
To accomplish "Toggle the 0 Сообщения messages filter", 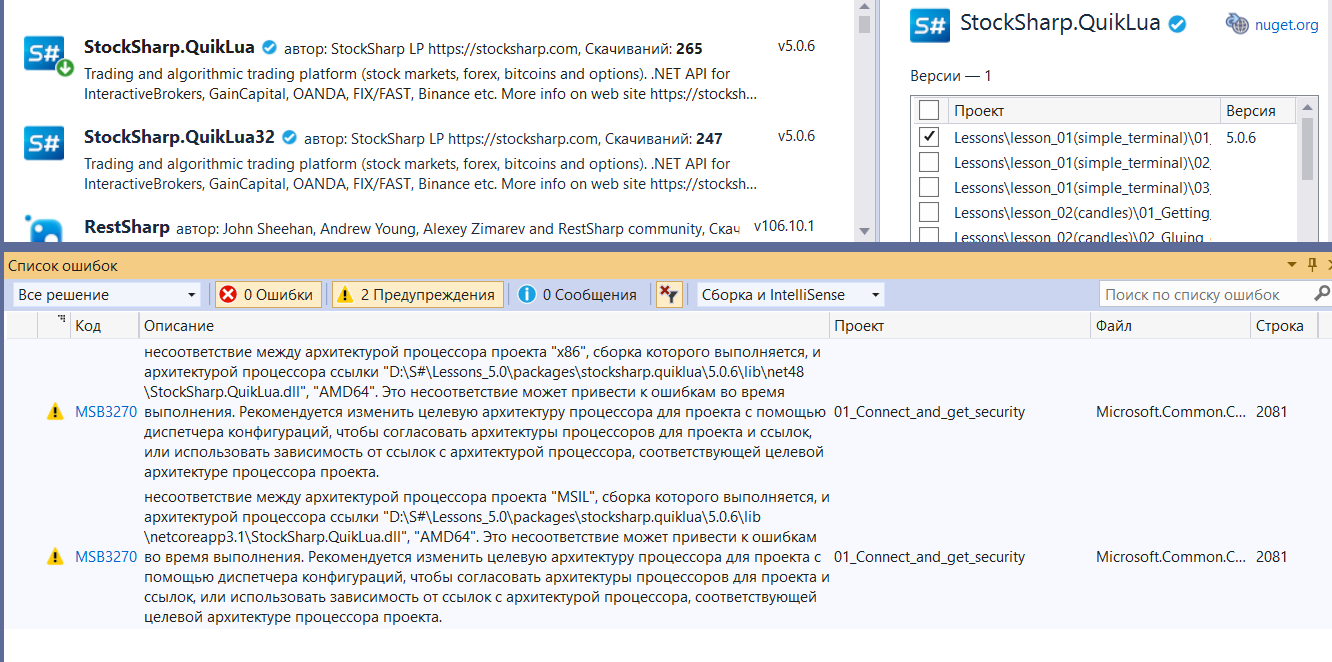I will click(x=578, y=294).
